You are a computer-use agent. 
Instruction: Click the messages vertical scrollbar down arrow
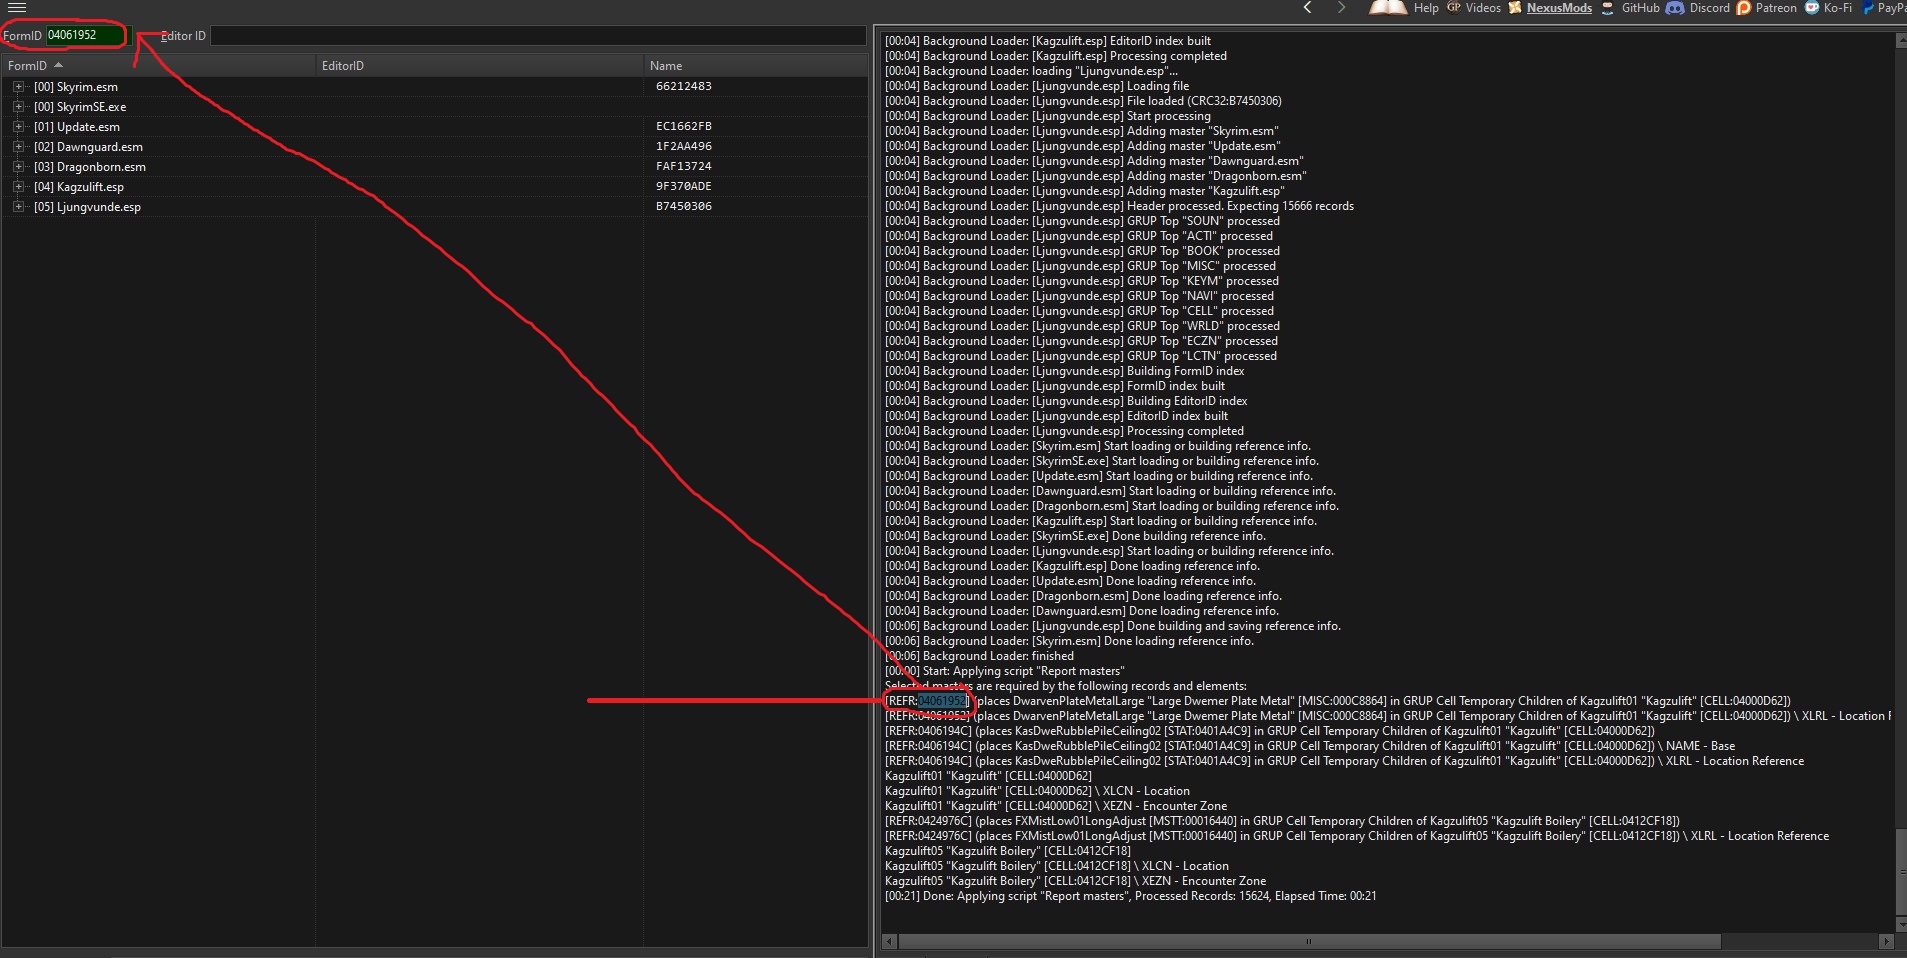tap(1900, 925)
